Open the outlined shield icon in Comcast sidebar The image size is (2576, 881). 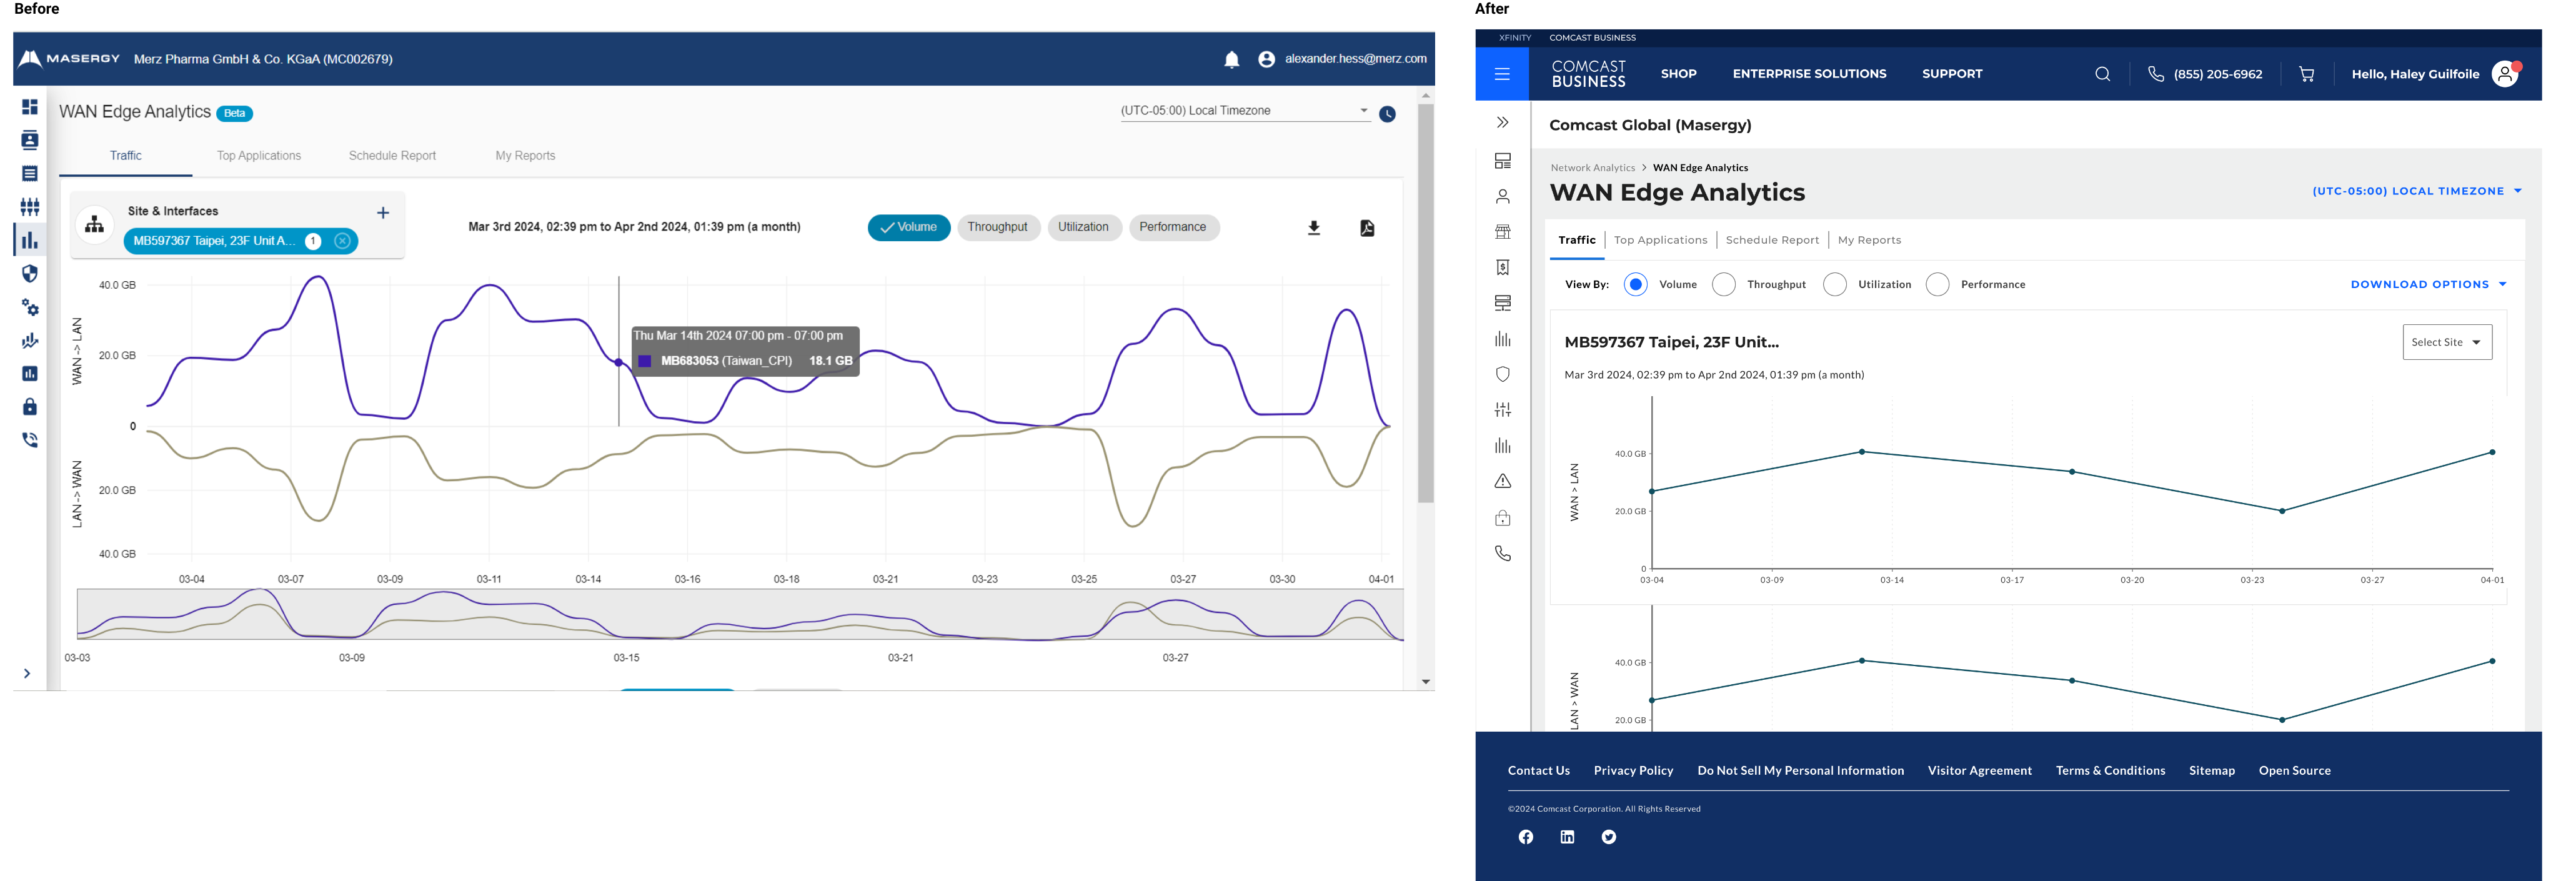click(x=1503, y=374)
